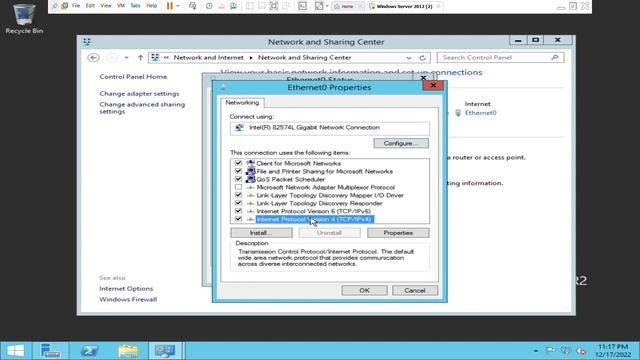The image size is (640, 360).
Task: Toggle QoS Packet Scheduler checkbox
Action: pyautogui.click(x=238, y=179)
